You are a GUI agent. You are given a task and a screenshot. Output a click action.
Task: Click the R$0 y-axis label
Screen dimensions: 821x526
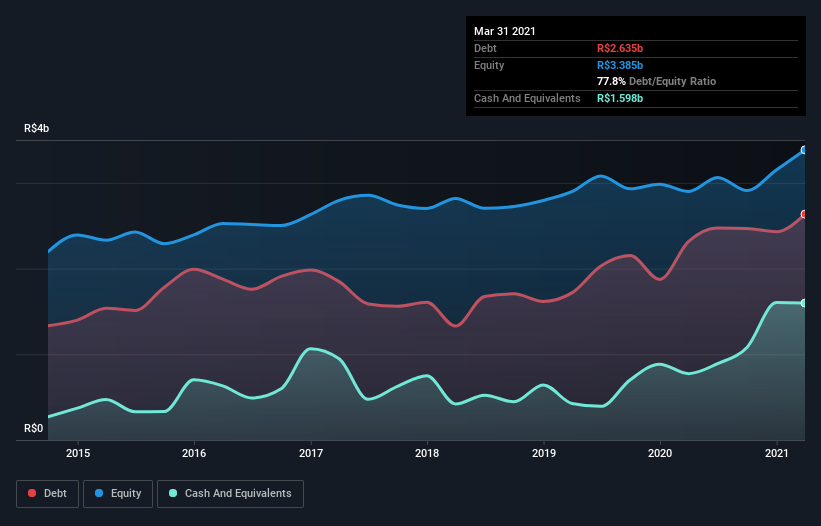click(34, 429)
